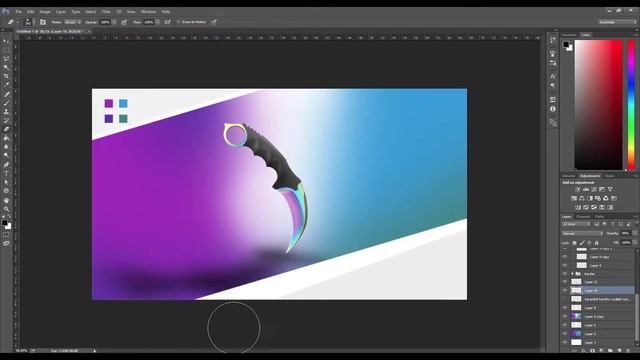Click the Delete layer trash icon
The height and width of the screenshot is (360, 640).
click(628, 351)
